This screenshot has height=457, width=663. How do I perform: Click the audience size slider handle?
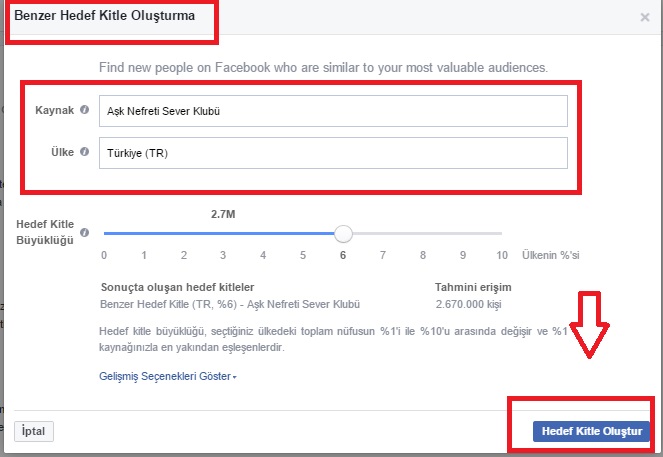pyautogui.click(x=343, y=233)
